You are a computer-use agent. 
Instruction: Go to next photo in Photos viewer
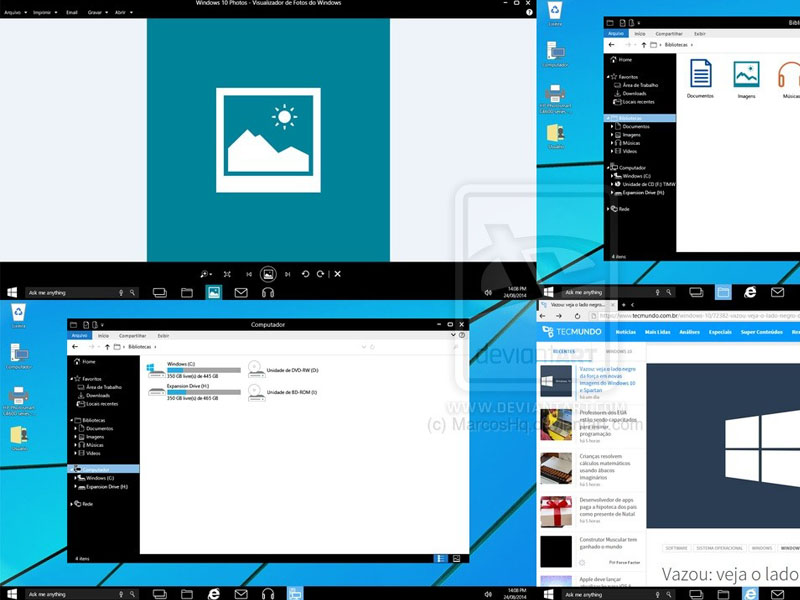tap(287, 274)
